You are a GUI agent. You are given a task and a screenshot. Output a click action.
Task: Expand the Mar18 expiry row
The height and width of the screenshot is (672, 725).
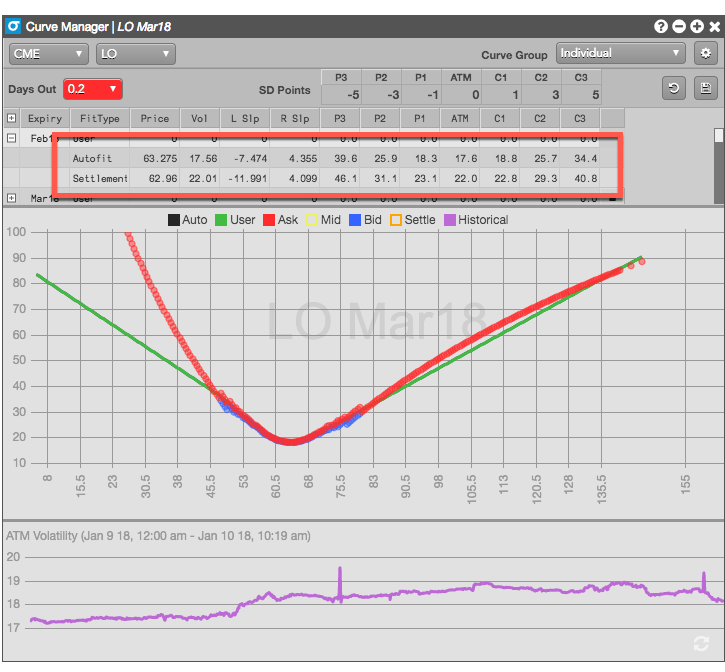tap(12, 198)
